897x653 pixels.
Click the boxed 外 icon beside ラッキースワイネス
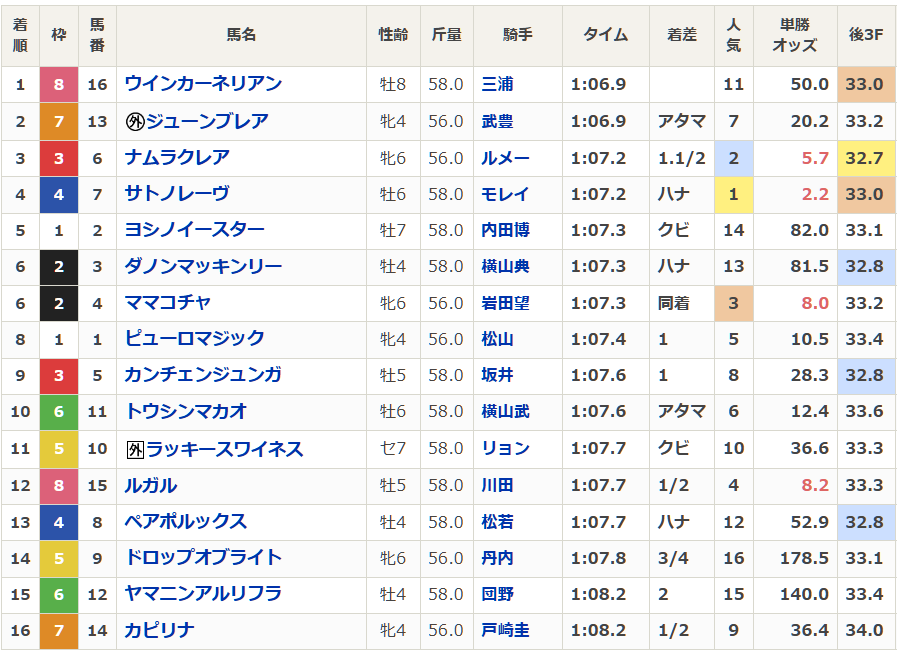(135, 450)
